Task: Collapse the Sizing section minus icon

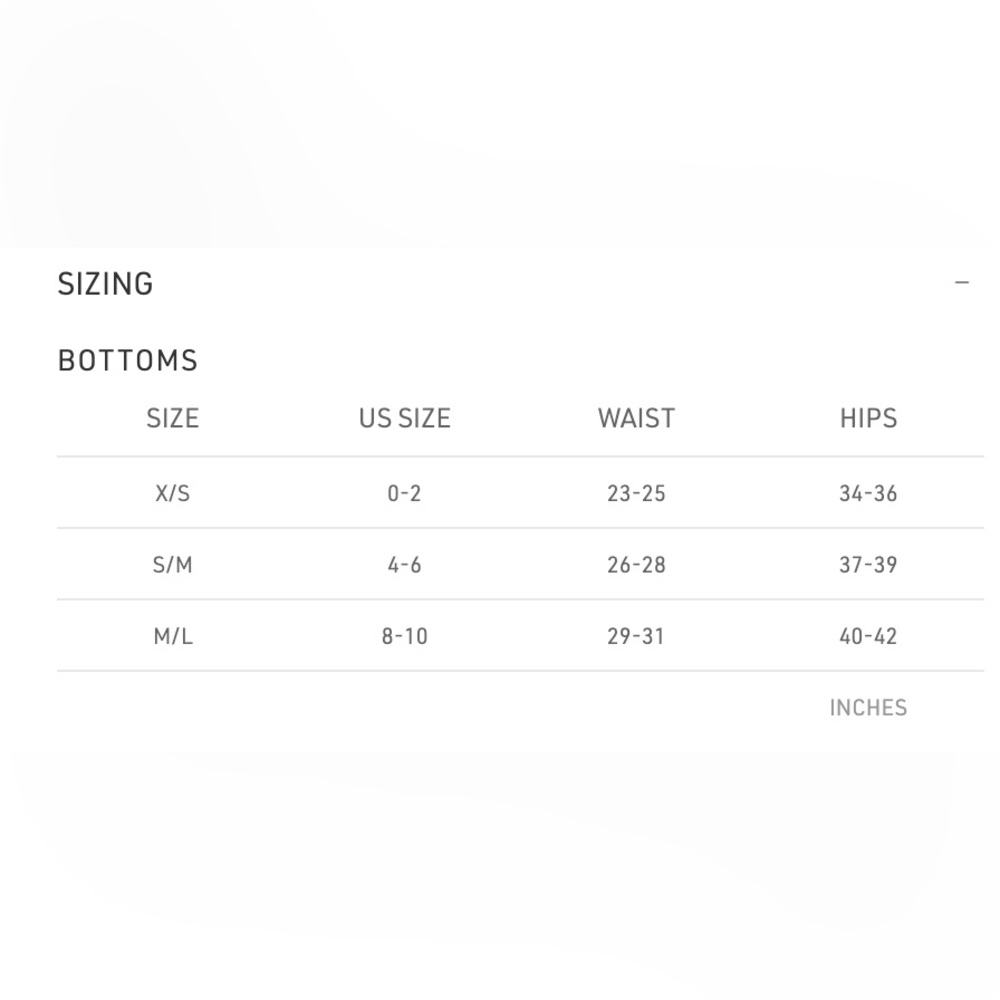Action: [962, 283]
